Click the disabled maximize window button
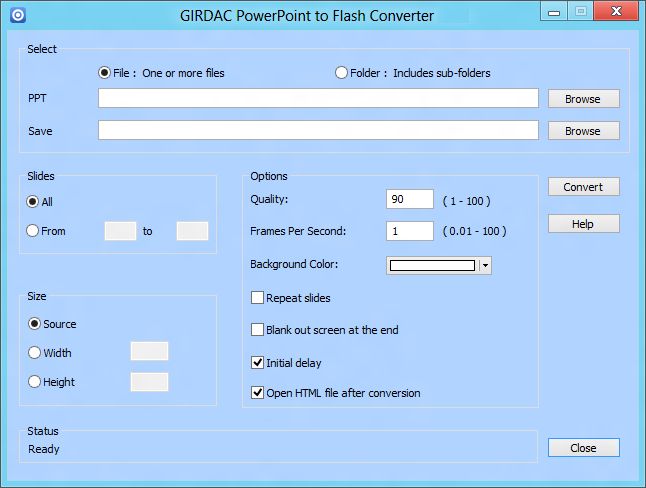 tap(580, 12)
